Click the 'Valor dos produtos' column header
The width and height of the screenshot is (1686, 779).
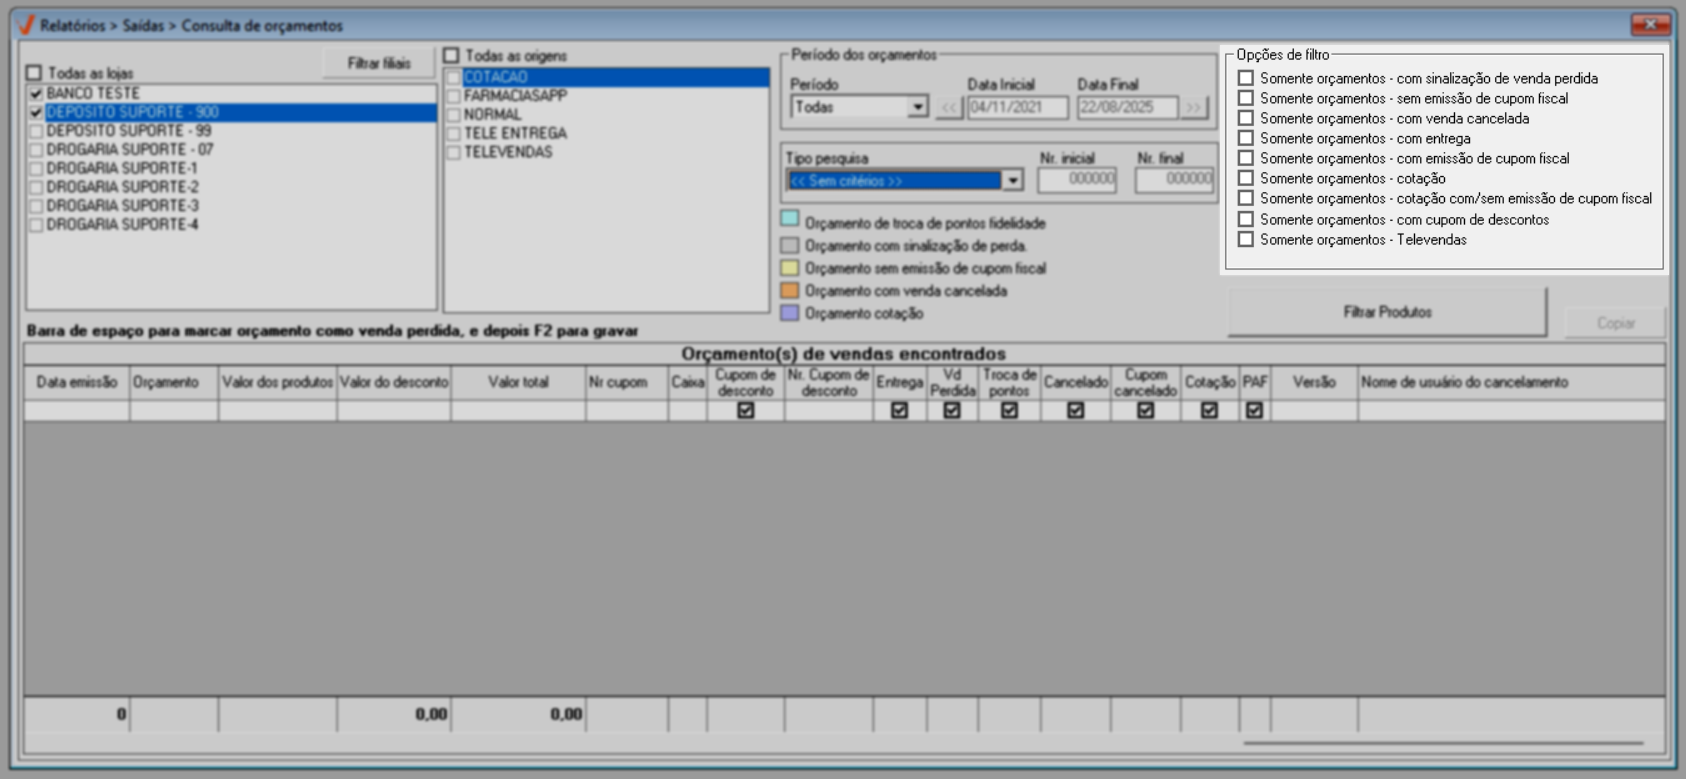coord(278,383)
